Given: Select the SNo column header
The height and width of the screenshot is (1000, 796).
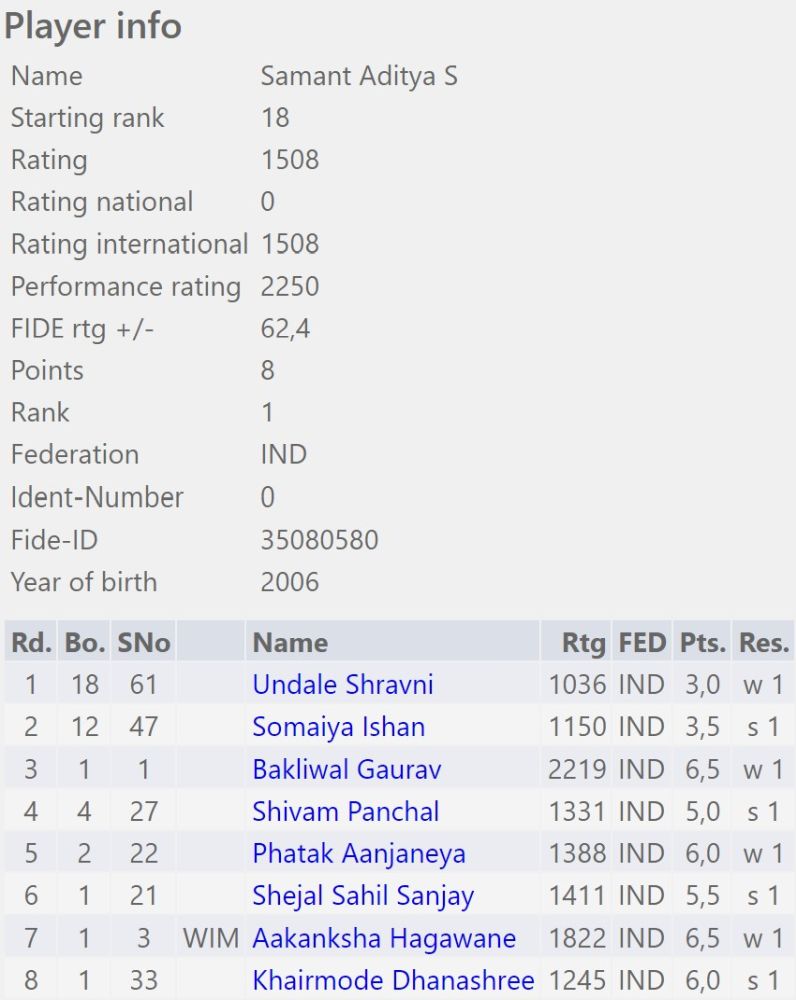Looking at the screenshot, I should coord(144,642).
